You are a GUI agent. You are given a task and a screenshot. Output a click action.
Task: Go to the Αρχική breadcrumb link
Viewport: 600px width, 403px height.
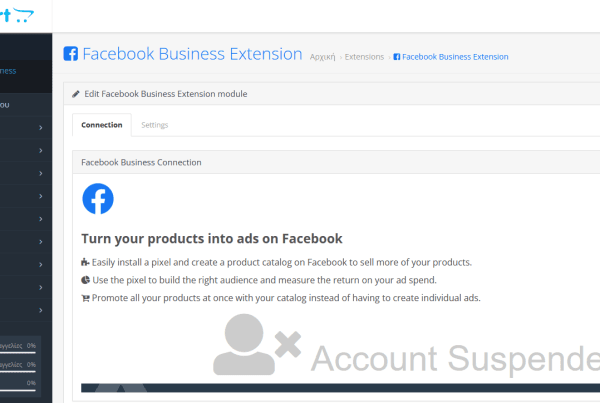coord(322,57)
